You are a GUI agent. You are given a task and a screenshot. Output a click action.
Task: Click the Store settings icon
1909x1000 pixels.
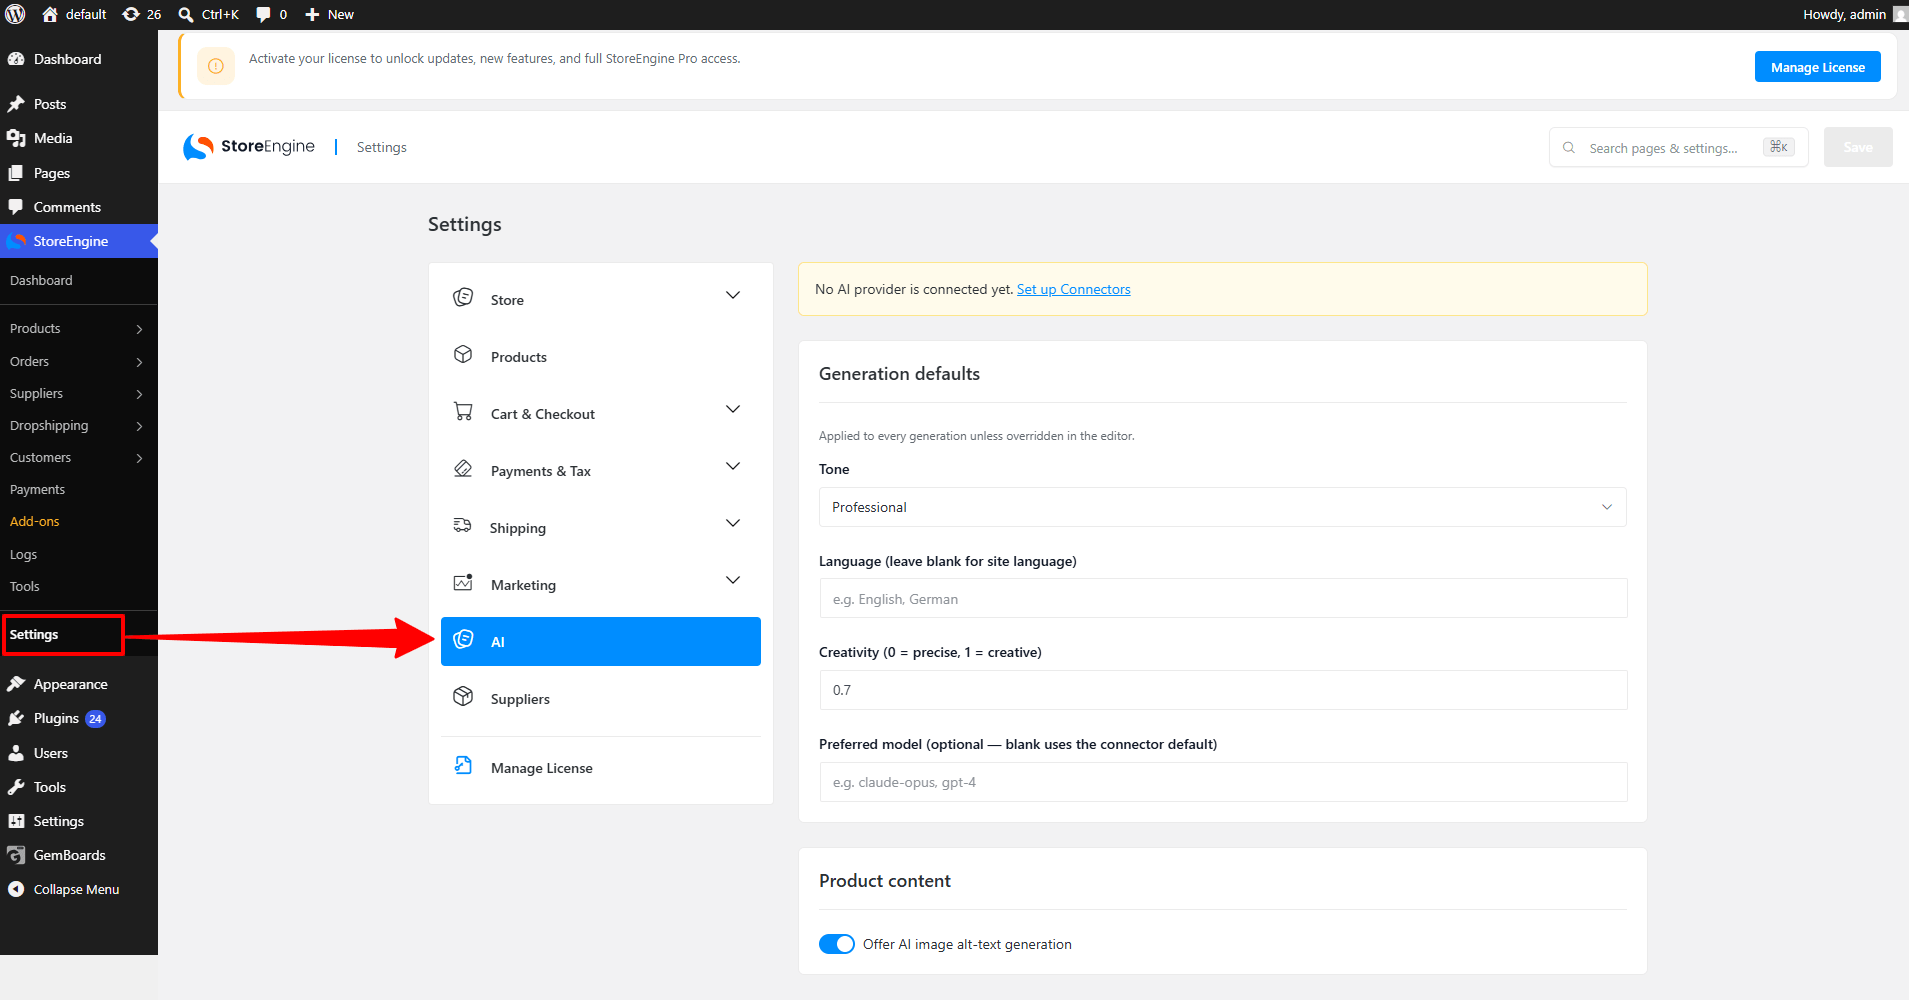pyautogui.click(x=463, y=297)
